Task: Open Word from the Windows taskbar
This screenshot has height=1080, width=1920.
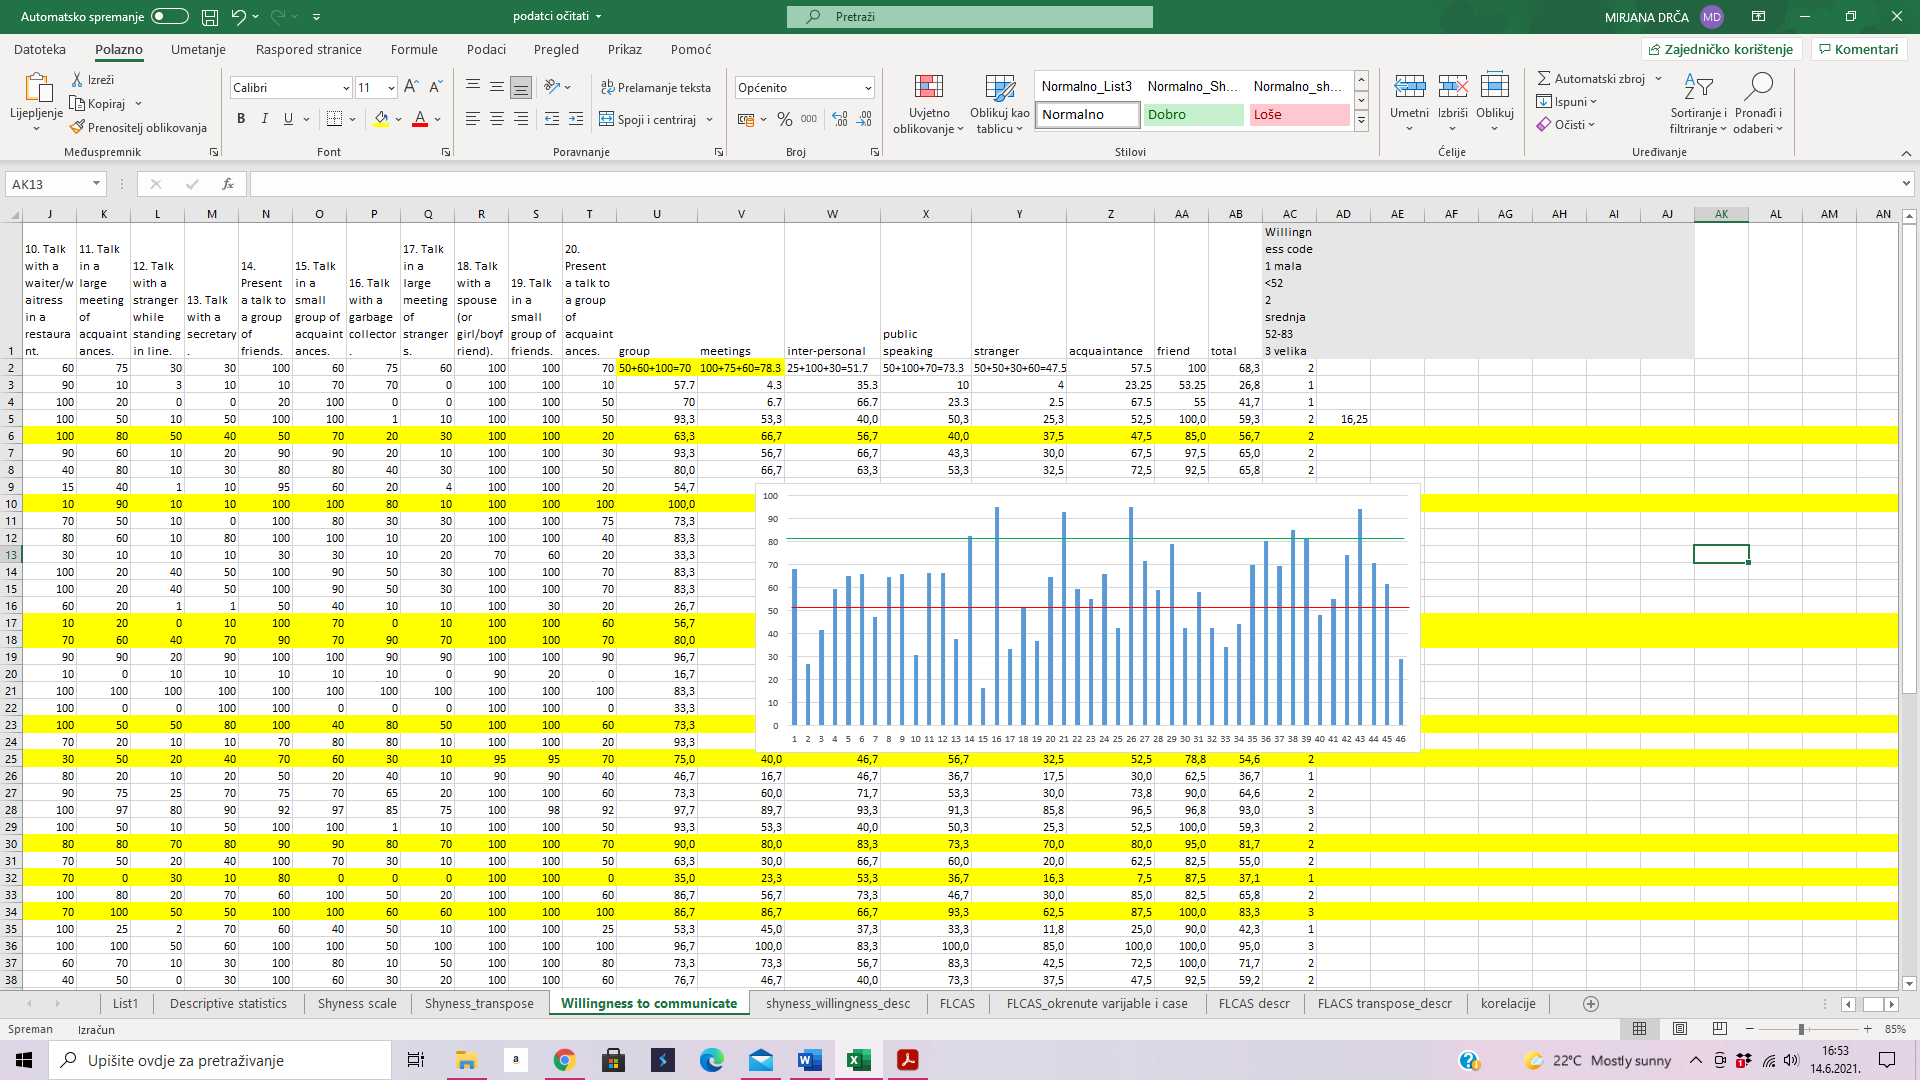Action: click(810, 1060)
